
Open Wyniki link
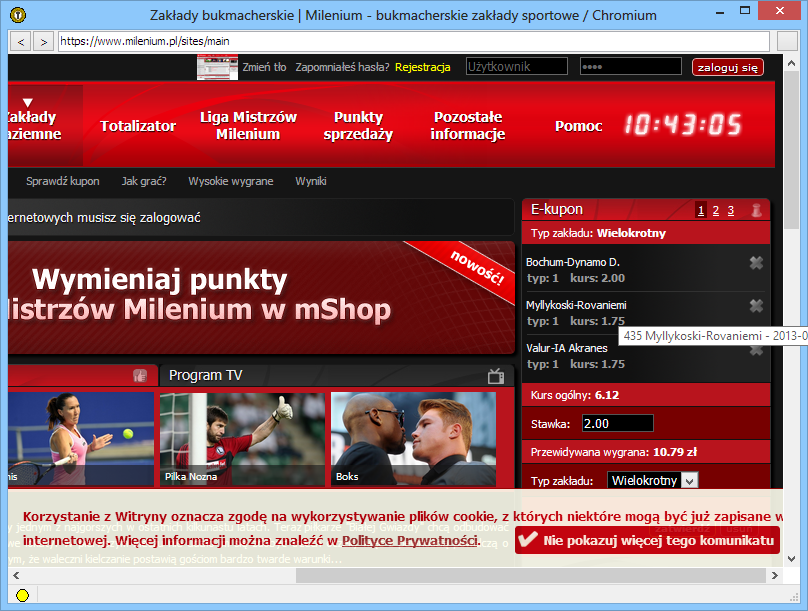point(311,181)
